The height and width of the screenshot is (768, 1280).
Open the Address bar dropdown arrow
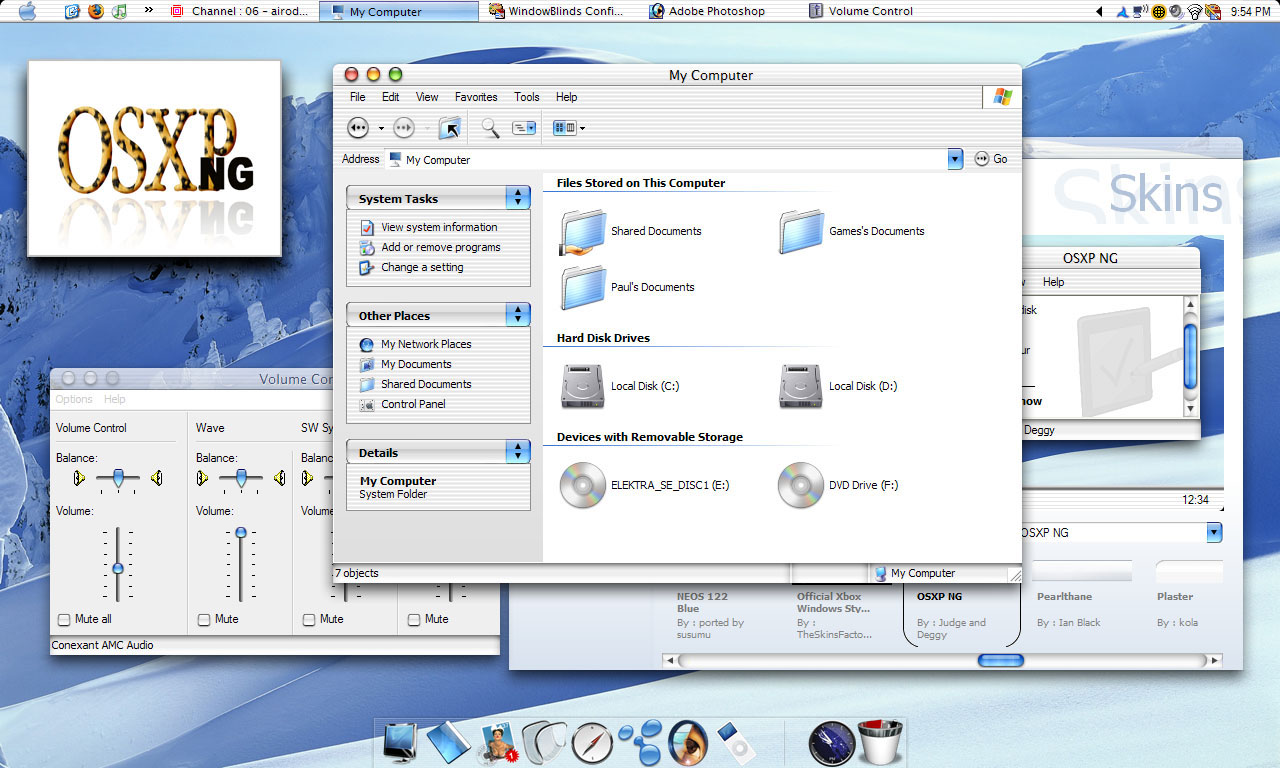(955, 159)
